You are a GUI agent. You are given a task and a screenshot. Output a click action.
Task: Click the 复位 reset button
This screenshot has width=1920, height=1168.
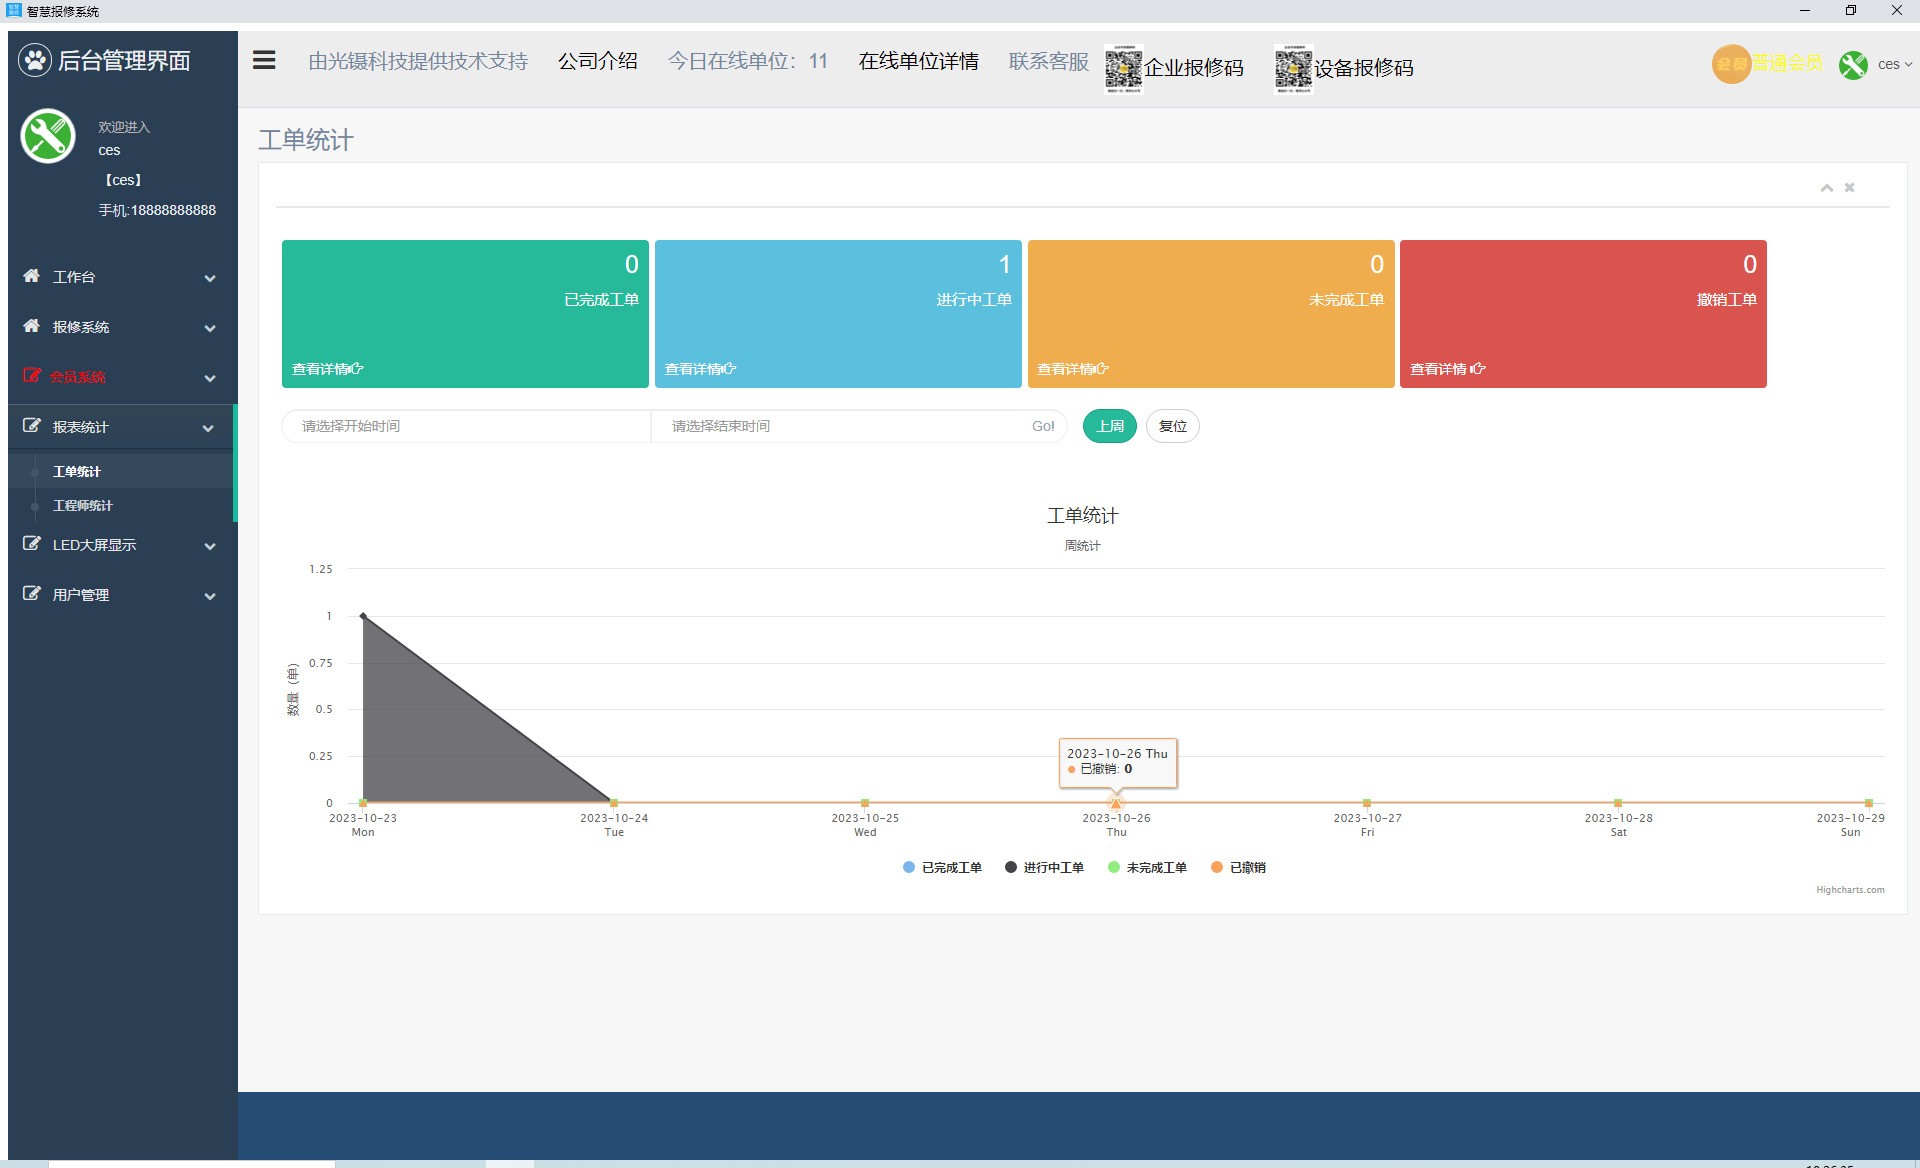point(1172,426)
